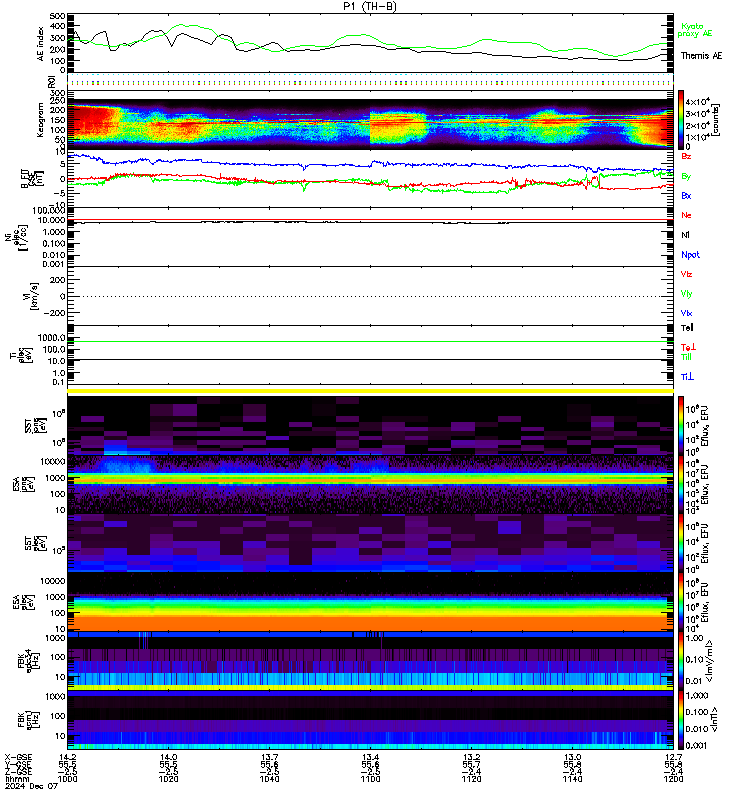This screenshot has width=750, height=800.
Task: Select the [counts] color bar label
Action: pos(715,120)
